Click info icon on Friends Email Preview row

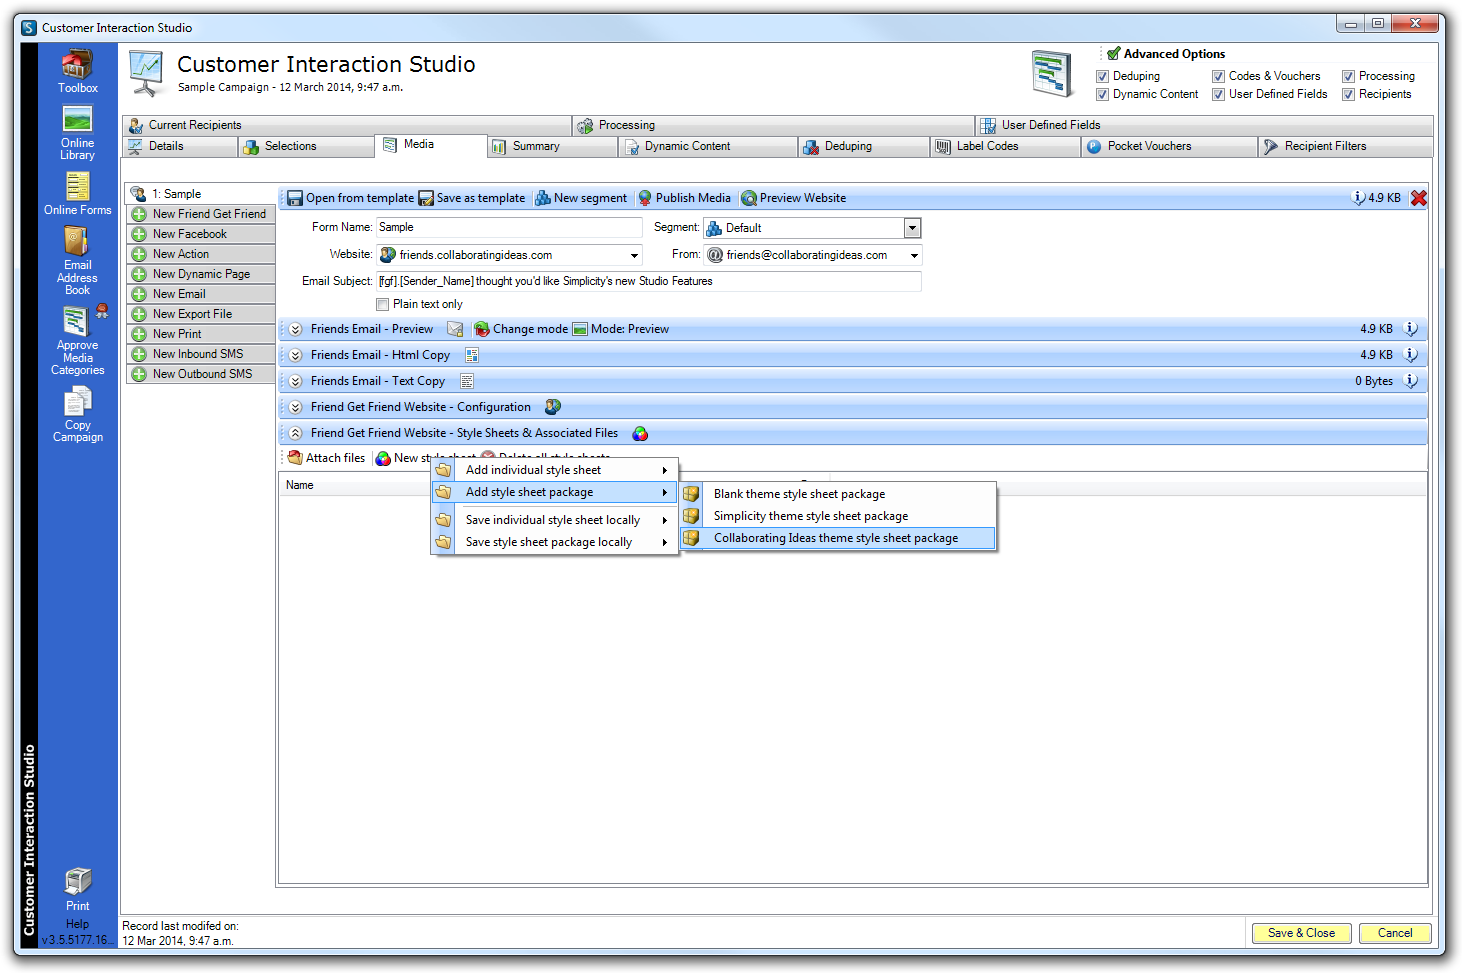pos(1411,328)
